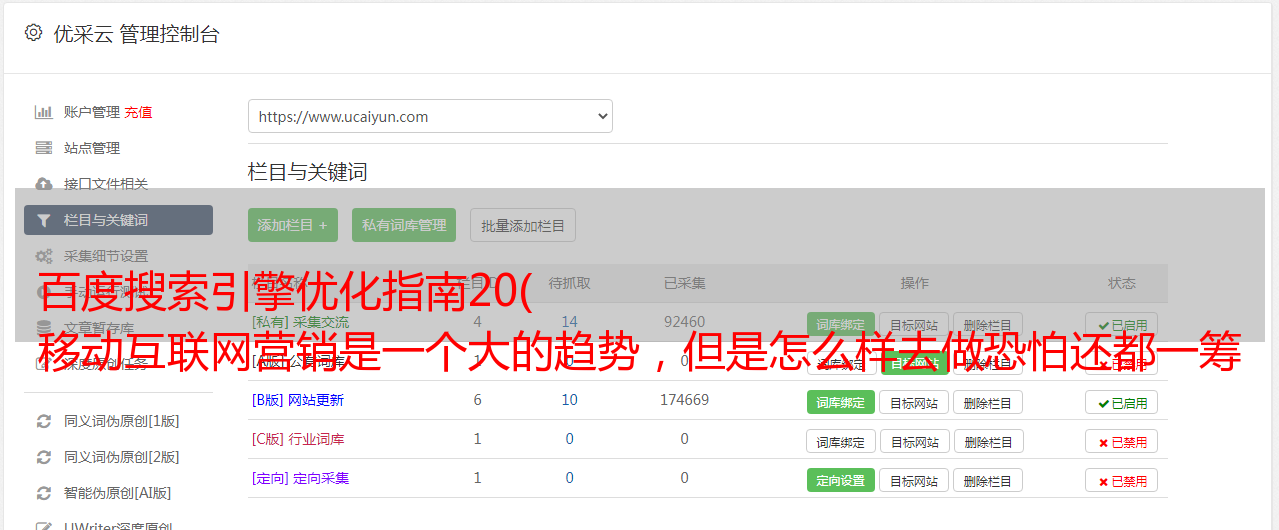Screen dimensions: 1279x530
Task: Click the 私有词库管理 button
Action: (404, 225)
